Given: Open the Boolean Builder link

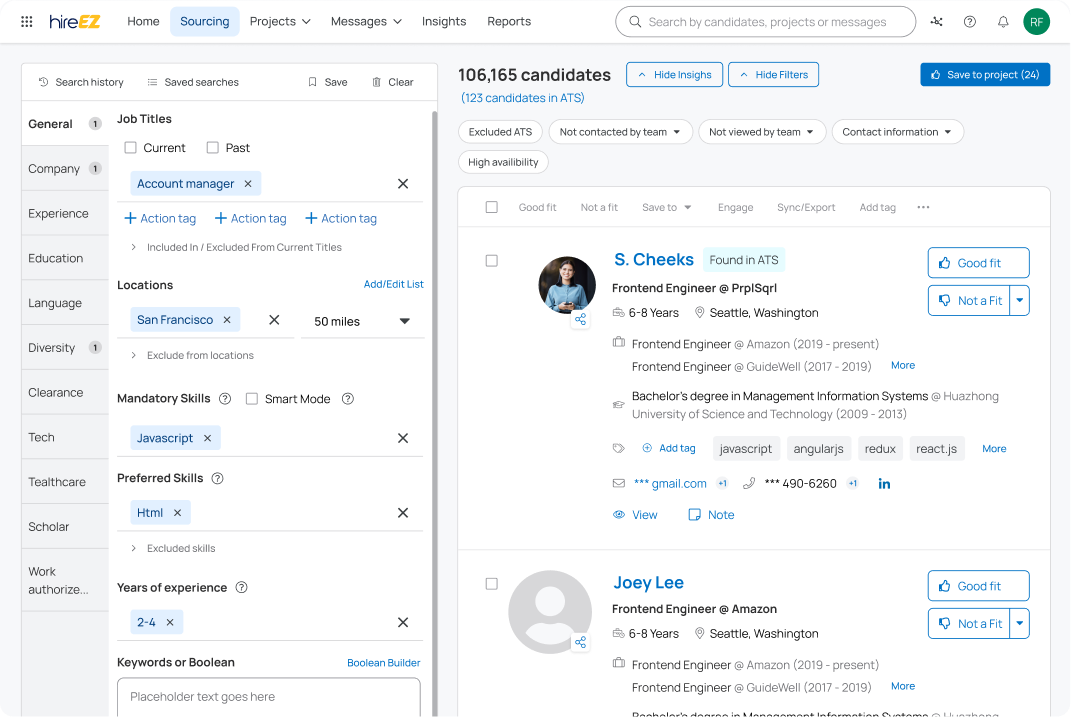Looking at the screenshot, I should (x=383, y=663).
